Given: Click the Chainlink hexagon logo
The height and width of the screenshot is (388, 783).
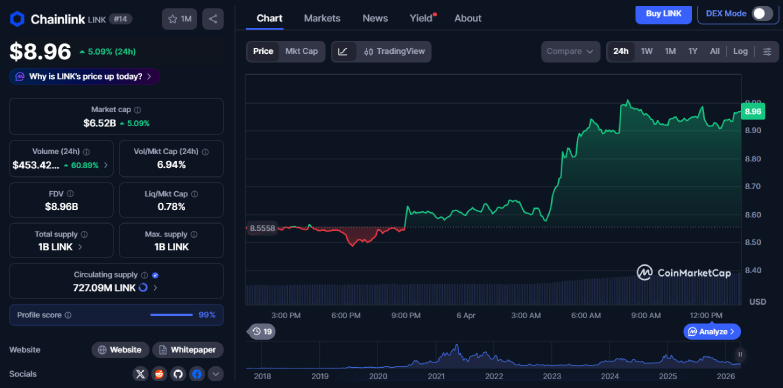Looking at the screenshot, I should (17, 19).
